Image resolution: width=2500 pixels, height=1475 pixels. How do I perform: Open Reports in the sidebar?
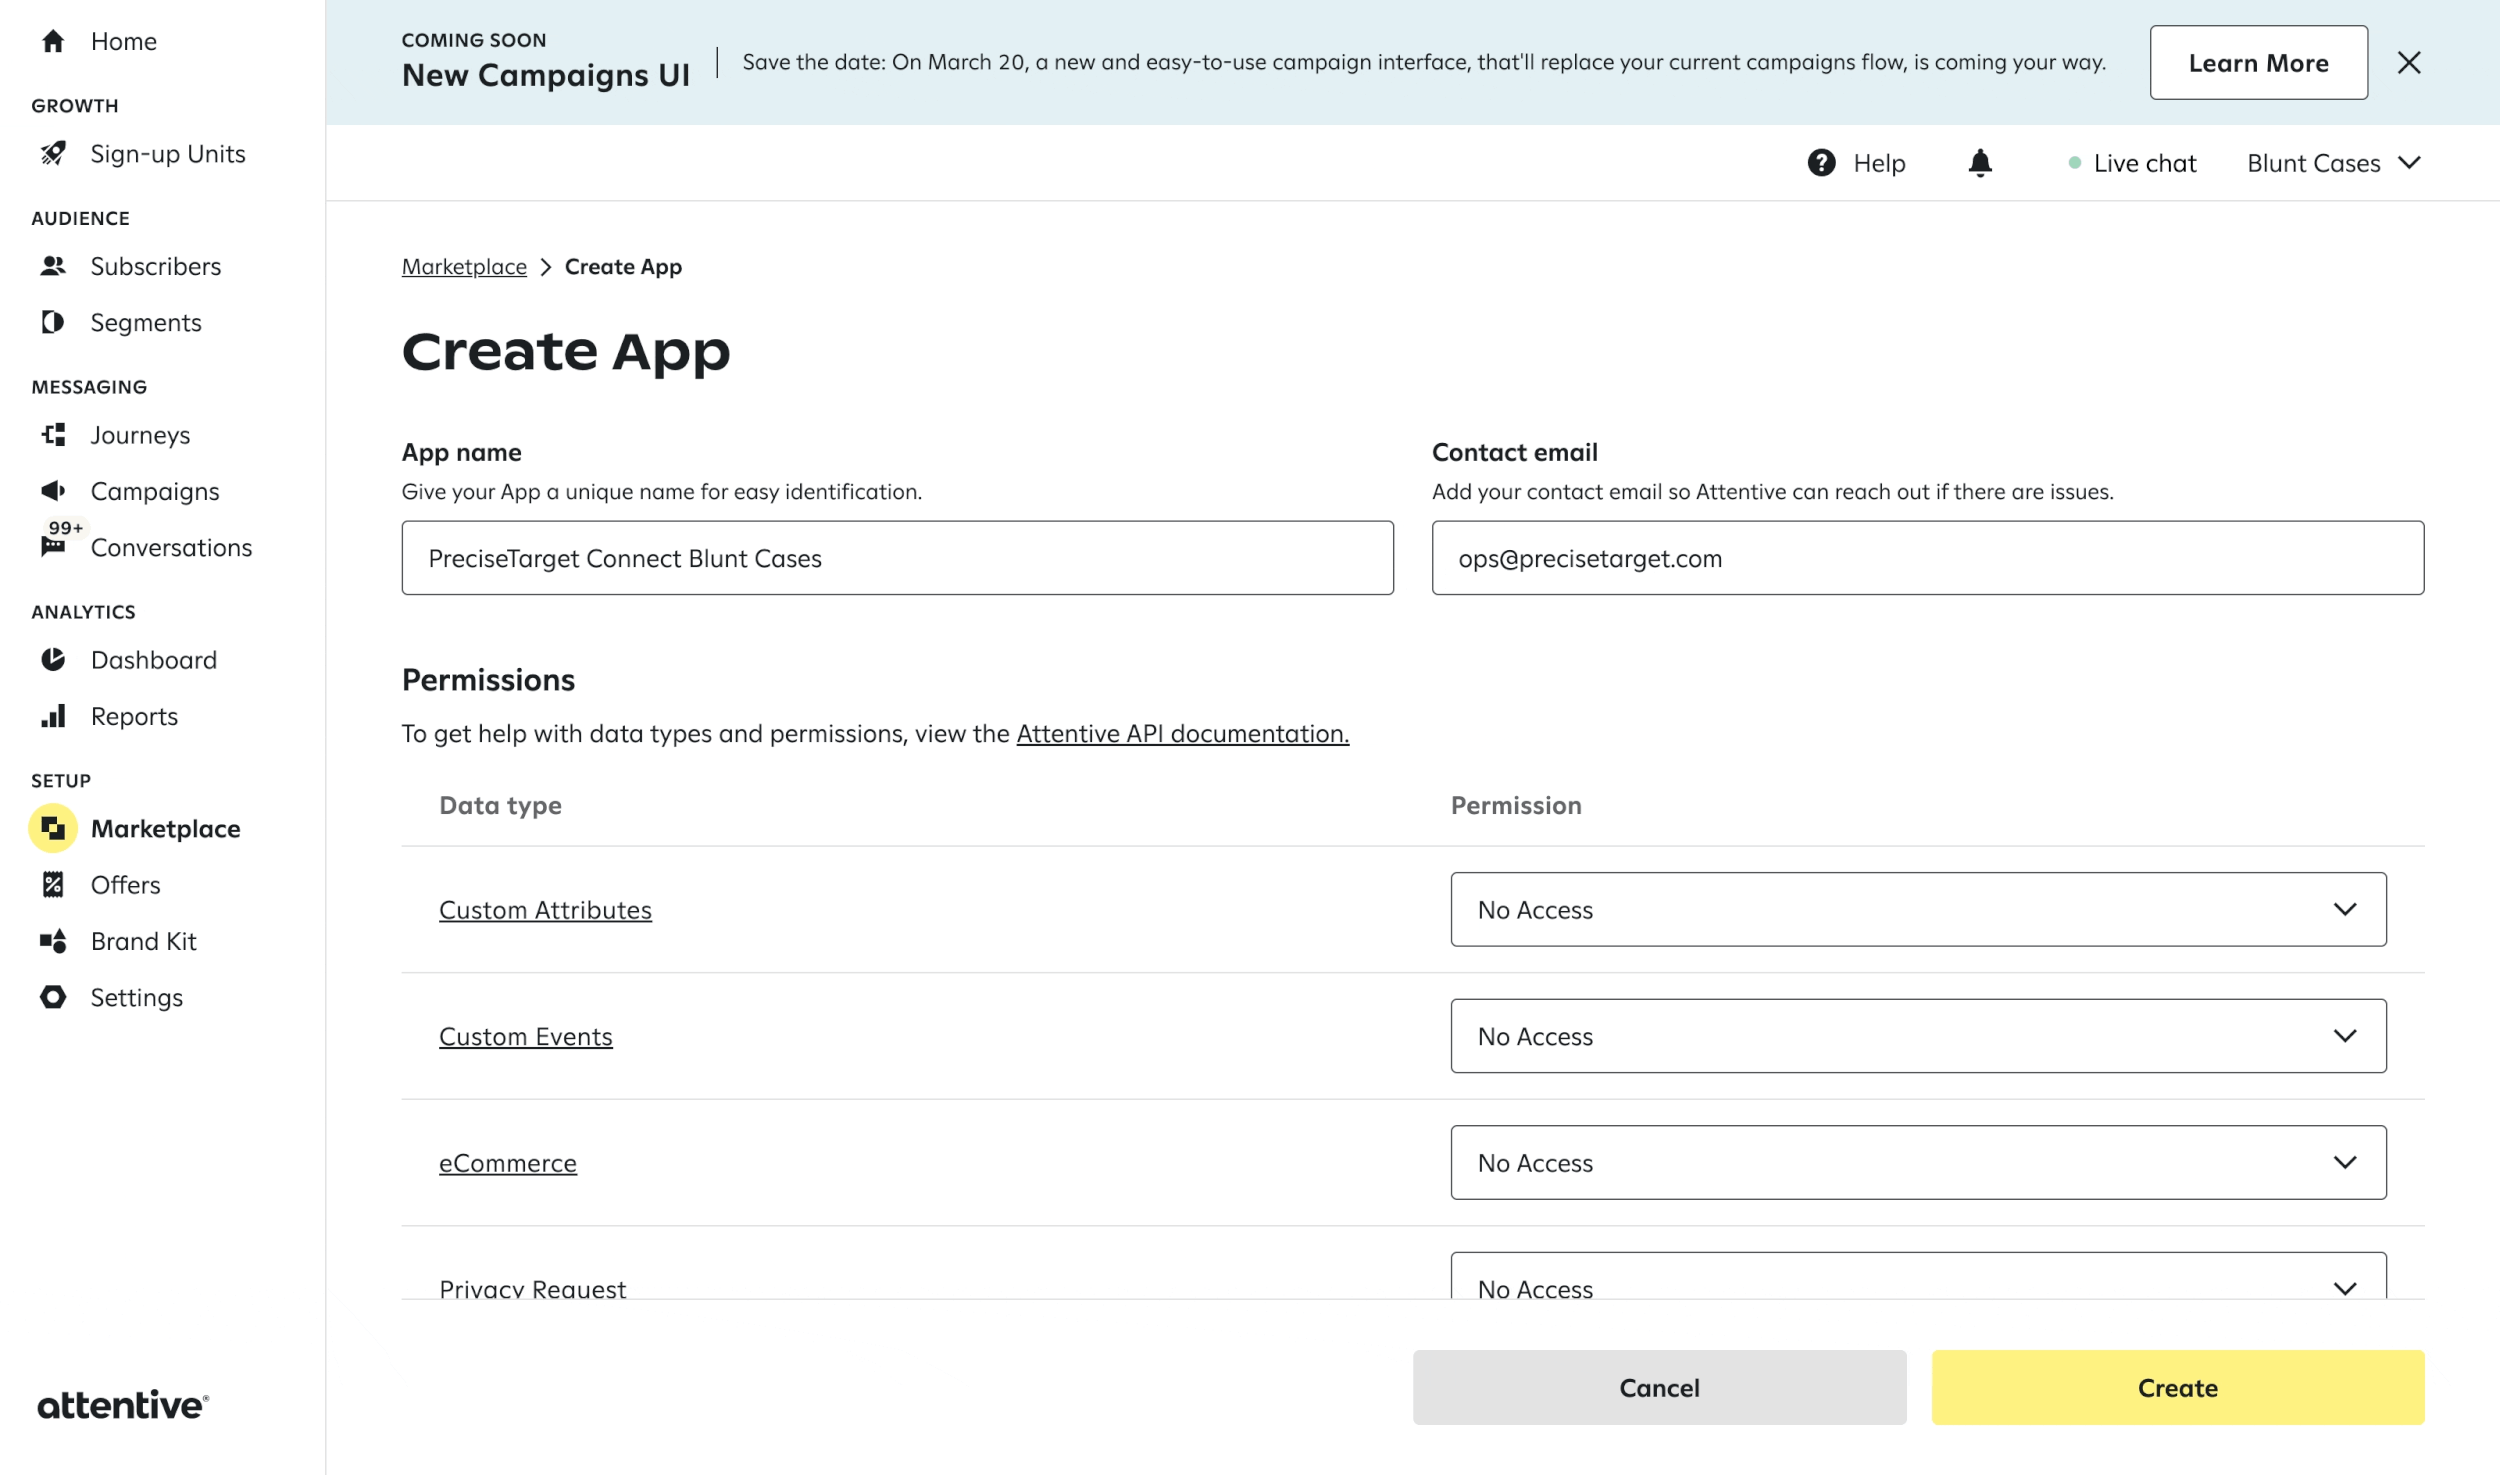pyautogui.click(x=134, y=716)
